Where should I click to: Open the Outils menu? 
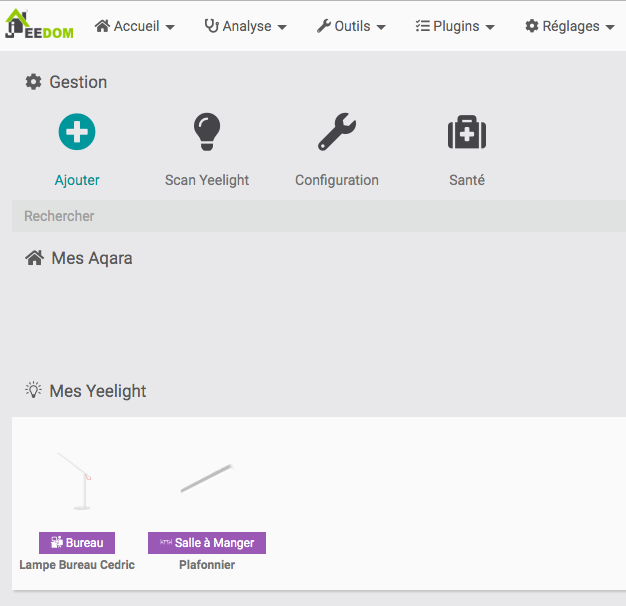point(351,26)
